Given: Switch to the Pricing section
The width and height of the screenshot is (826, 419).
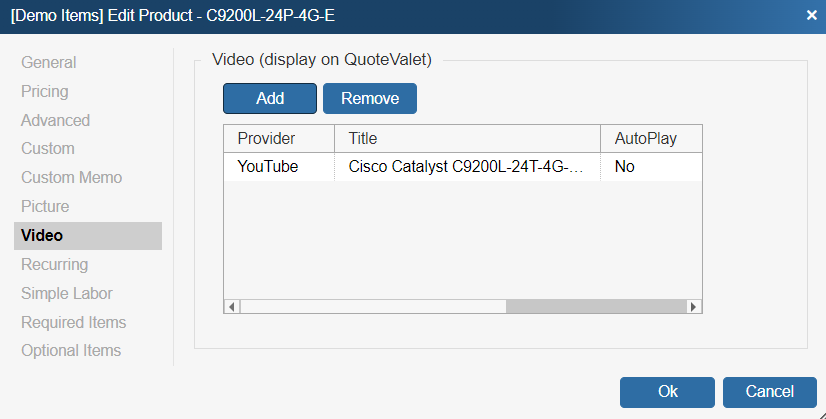Looking at the screenshot, I should coord(45,92).
